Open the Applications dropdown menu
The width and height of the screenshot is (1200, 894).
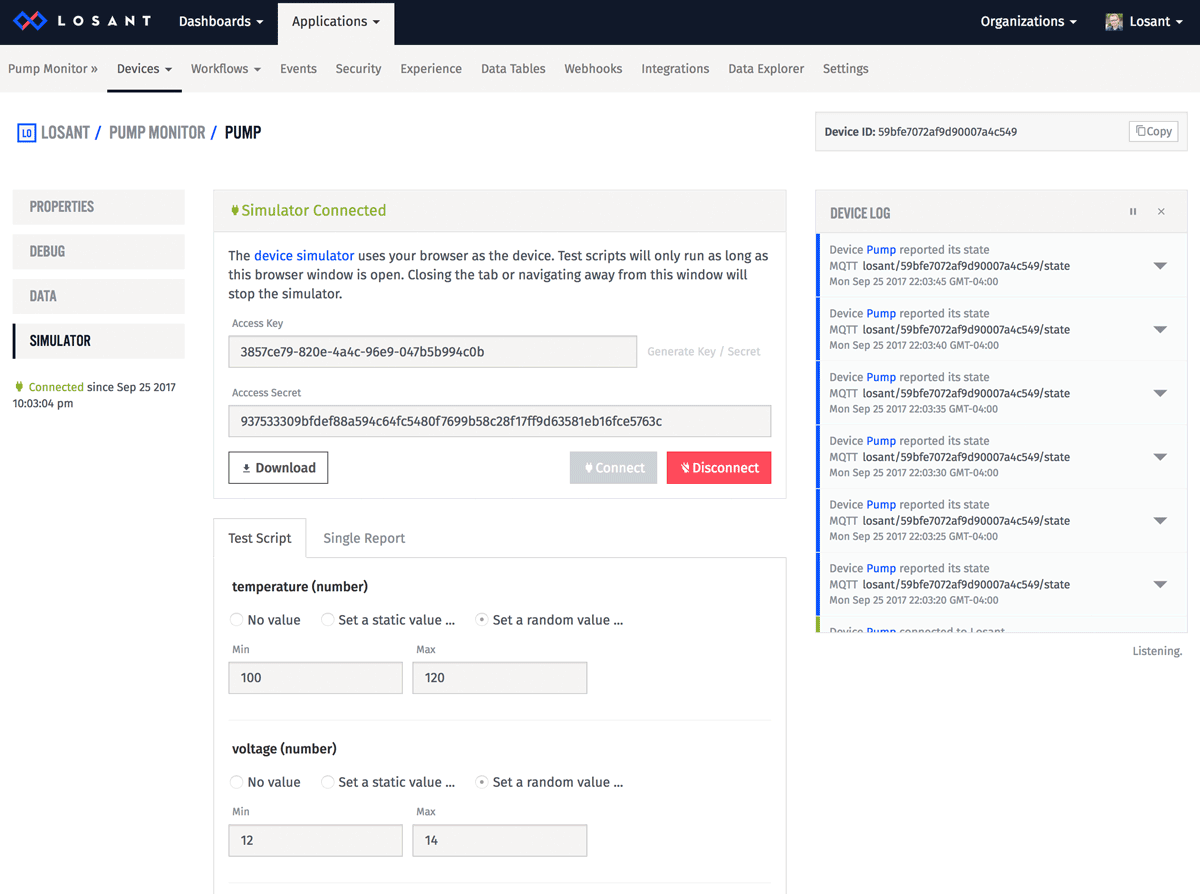[x=336, y=21]
